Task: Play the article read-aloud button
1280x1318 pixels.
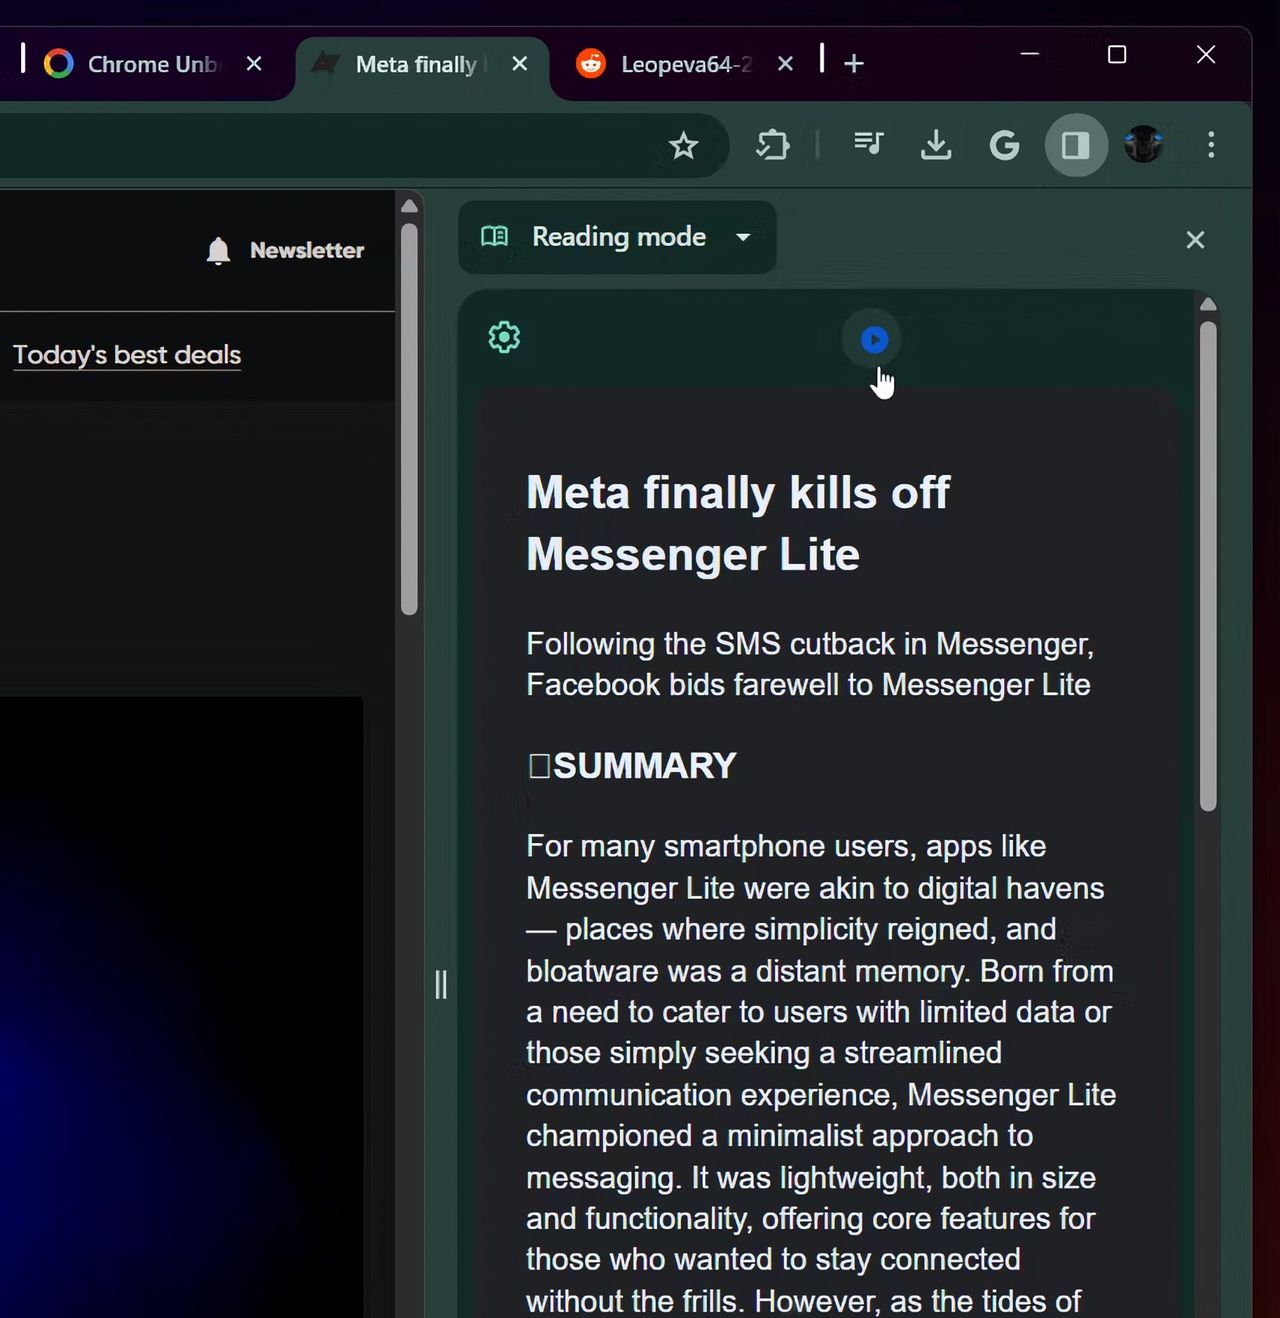Action: pyautogui.click(x=873, y=340)
